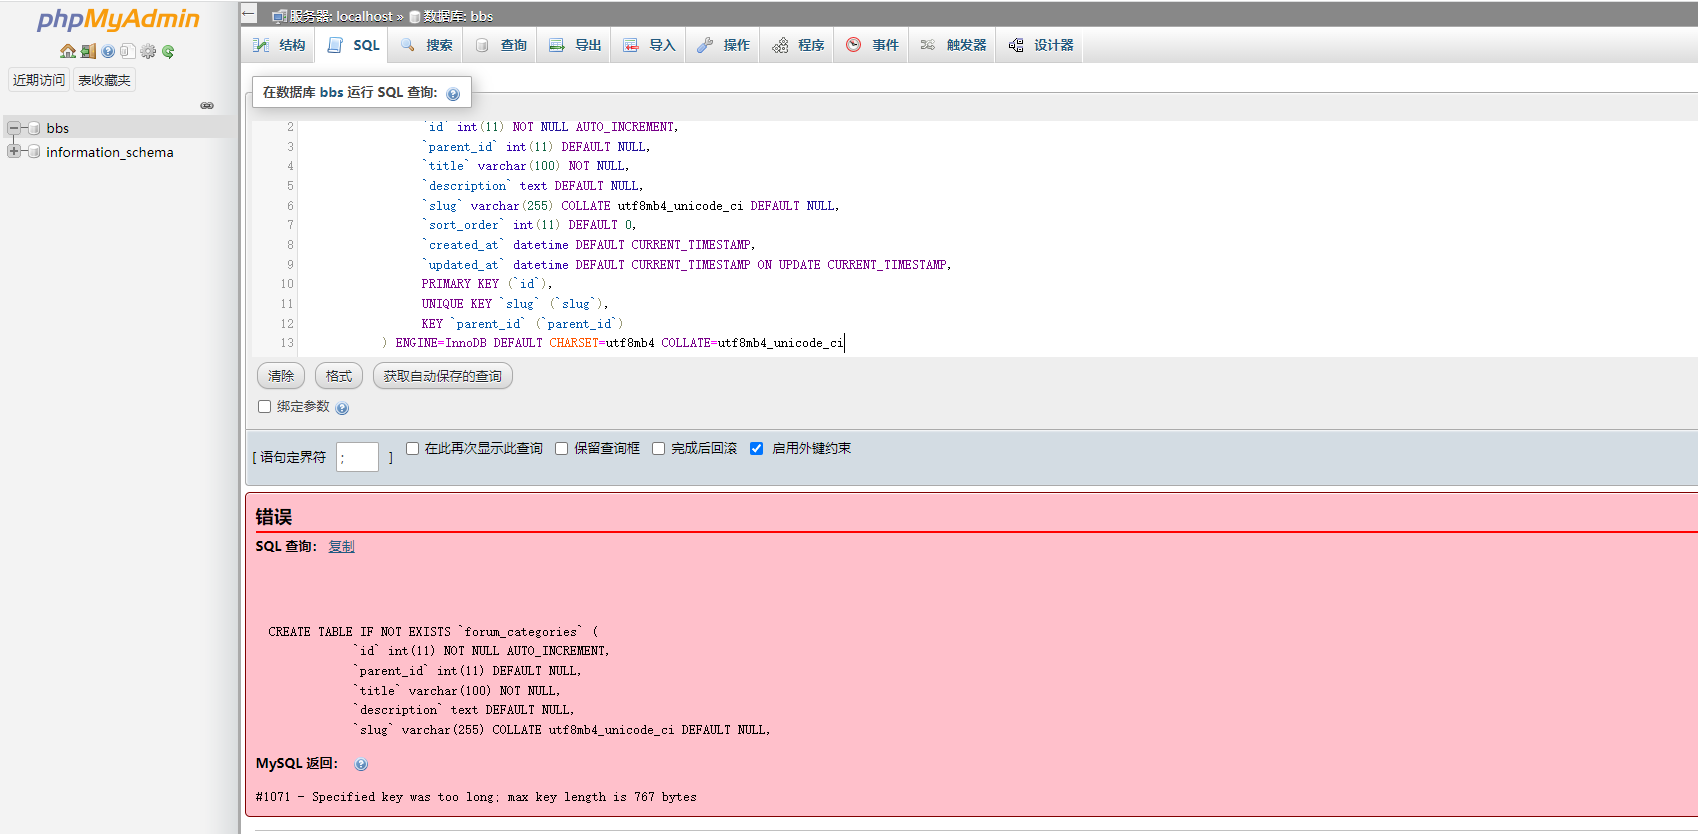Click the localhost server breadcrumb link

point(341,16)
